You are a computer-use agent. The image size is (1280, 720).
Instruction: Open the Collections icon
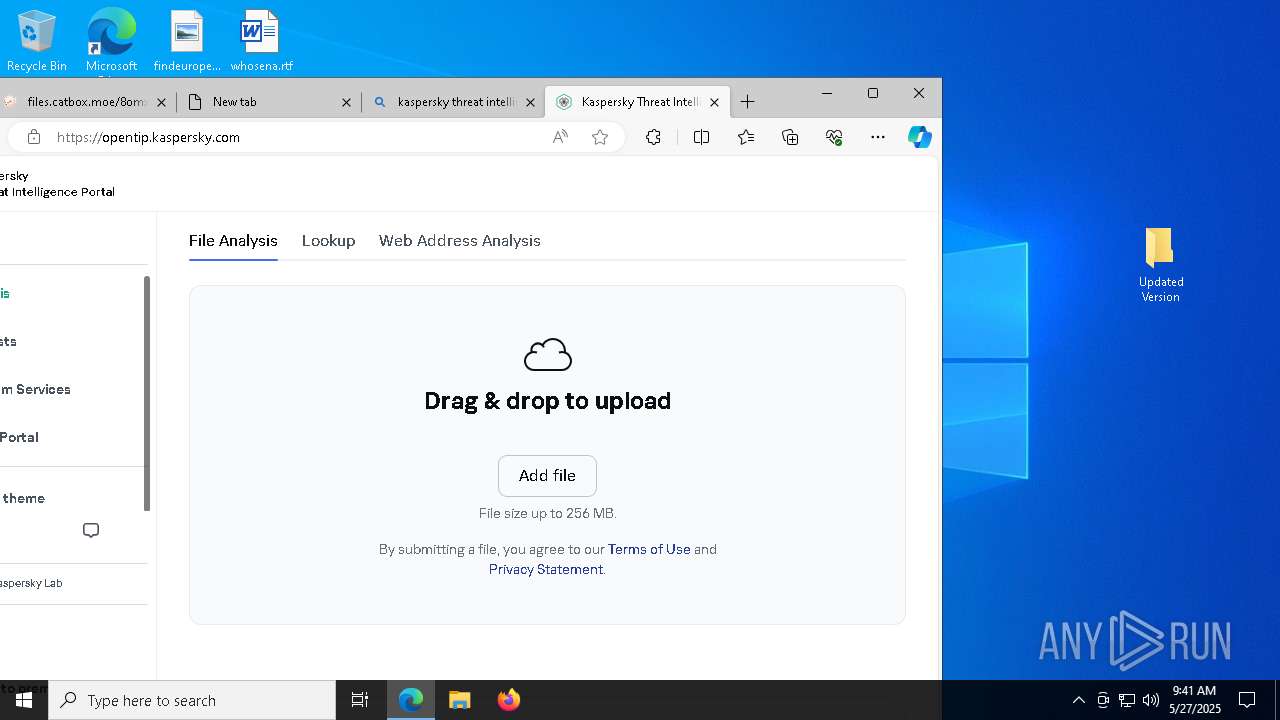(790, 137)
